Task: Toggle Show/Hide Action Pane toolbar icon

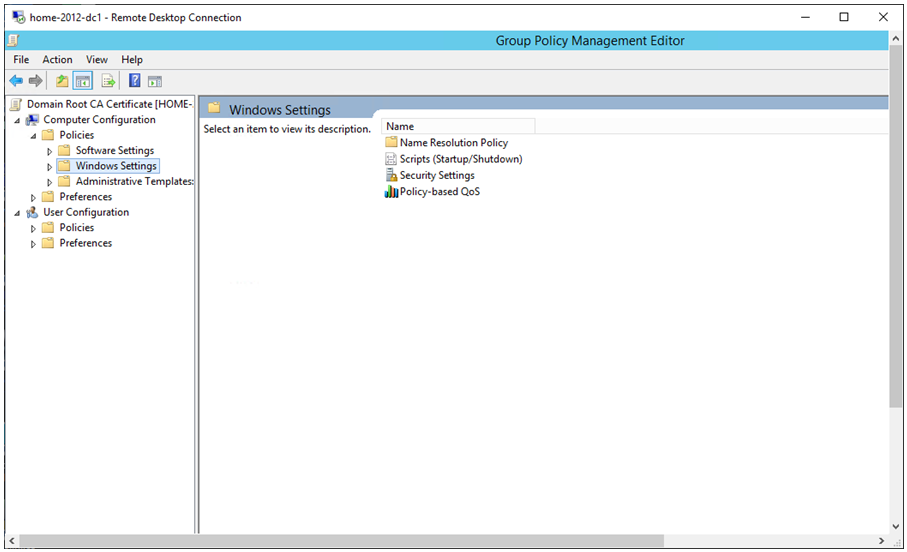Action: 154,82
